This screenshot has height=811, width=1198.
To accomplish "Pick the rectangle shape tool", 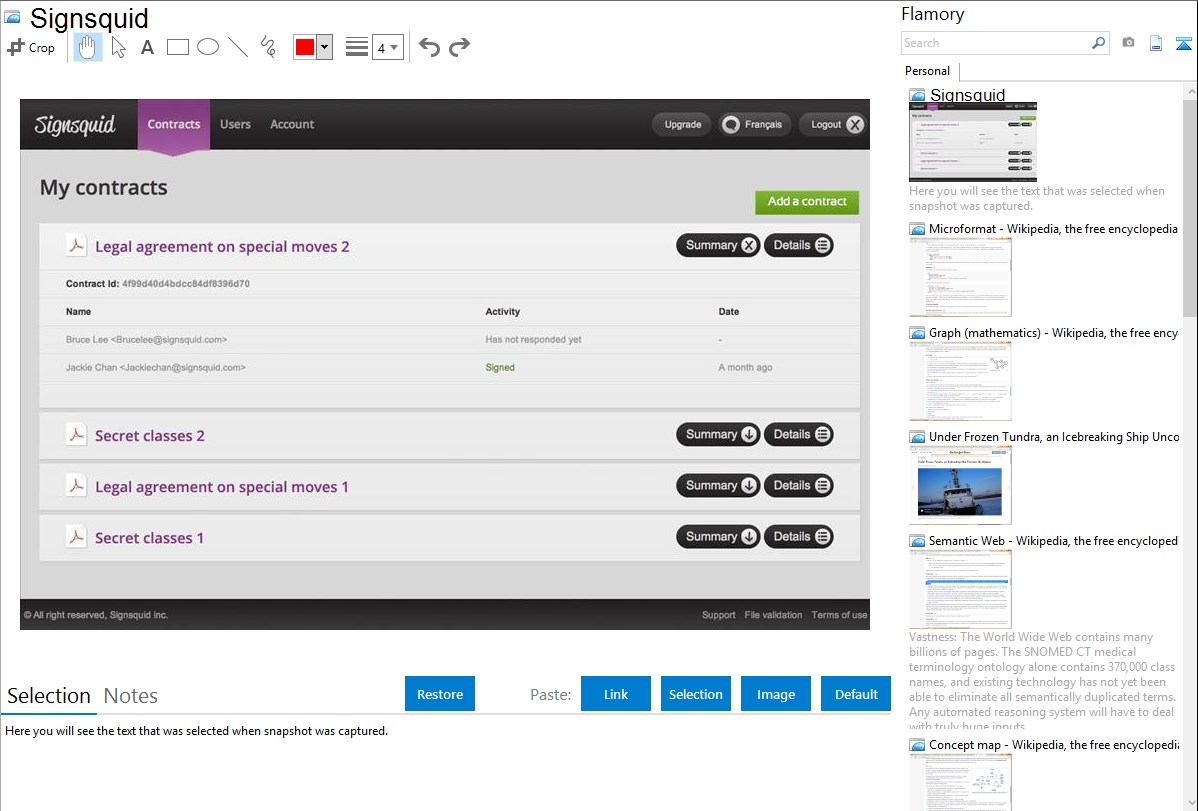I will pos(178,47).
